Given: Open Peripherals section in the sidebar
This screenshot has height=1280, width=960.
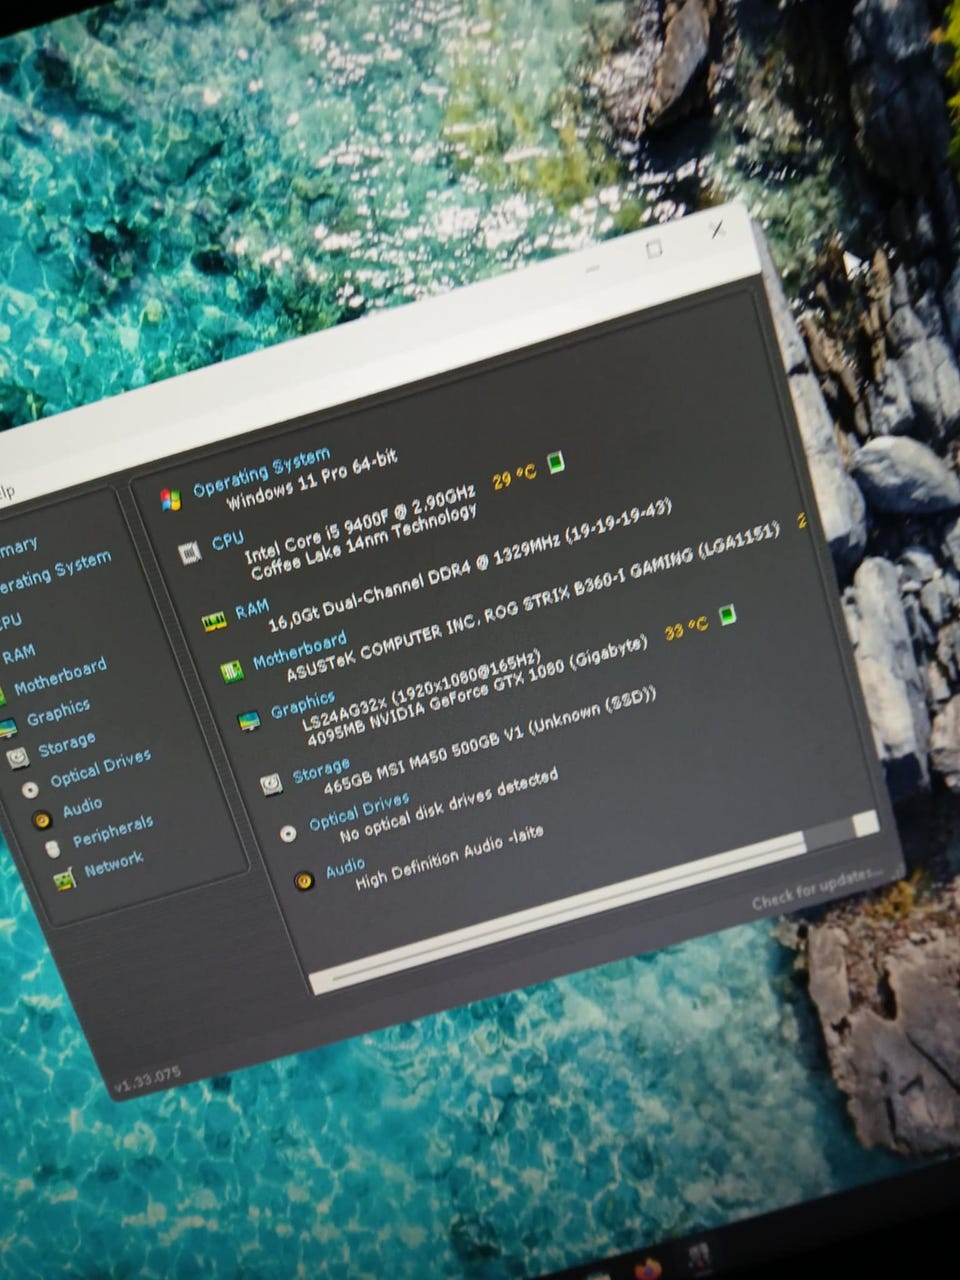Looking at the screenshot, I should 113,831.
